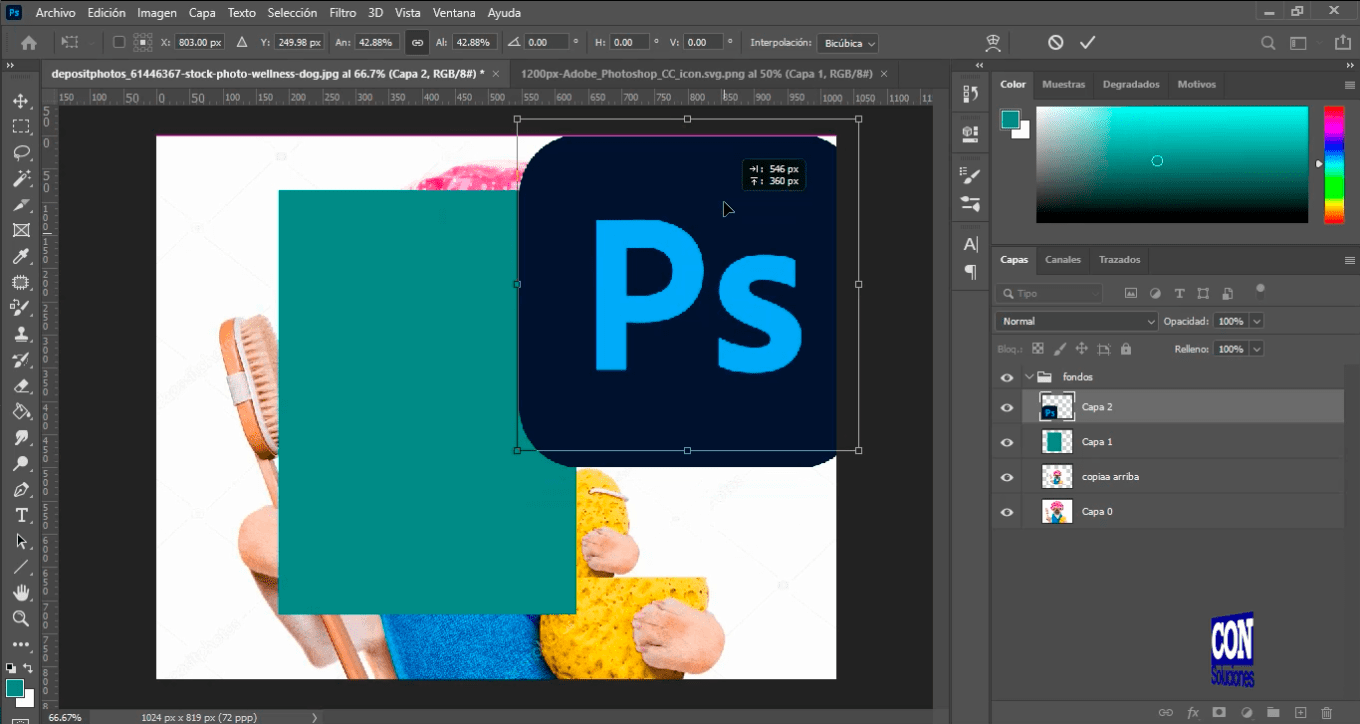Switch to the Canales tab
The image size is (1360, 724).
click(1063, 260)
